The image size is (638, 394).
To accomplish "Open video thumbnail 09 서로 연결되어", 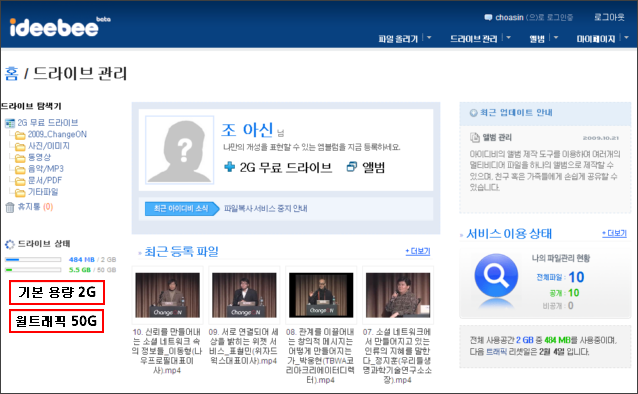I will pos(244,295).
